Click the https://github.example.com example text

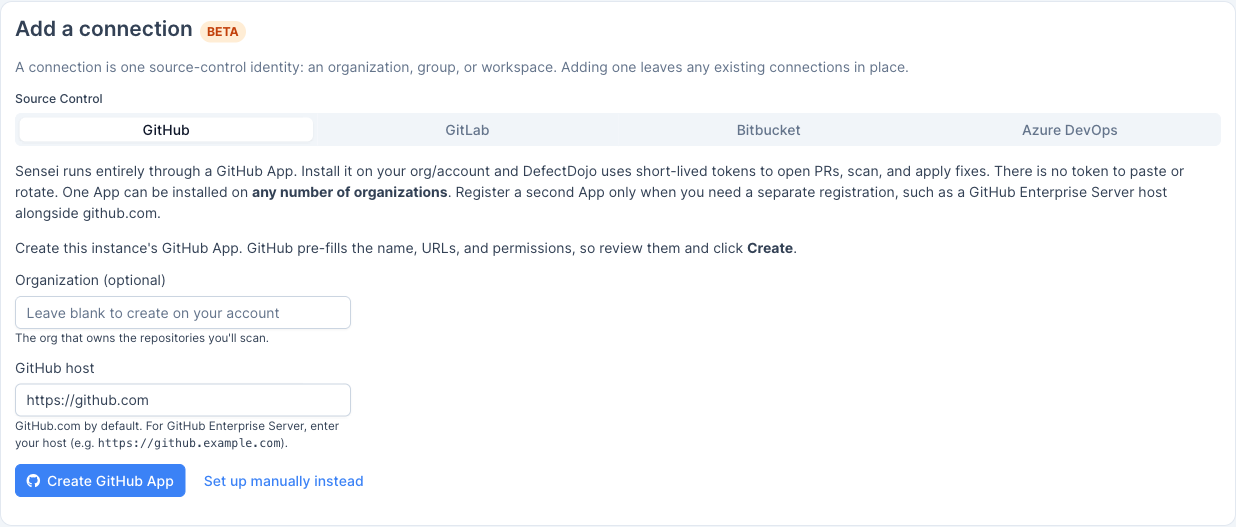click(x=191, y=443)
